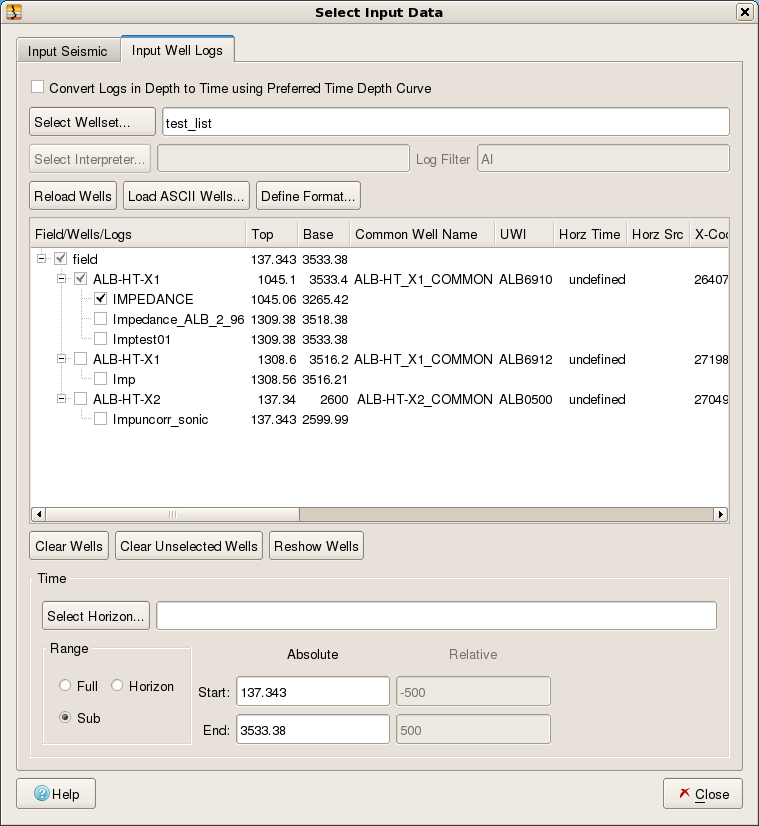This screenshot has width=759, height=826.
Task: Click the Reload Wells button
Action: 73,196
